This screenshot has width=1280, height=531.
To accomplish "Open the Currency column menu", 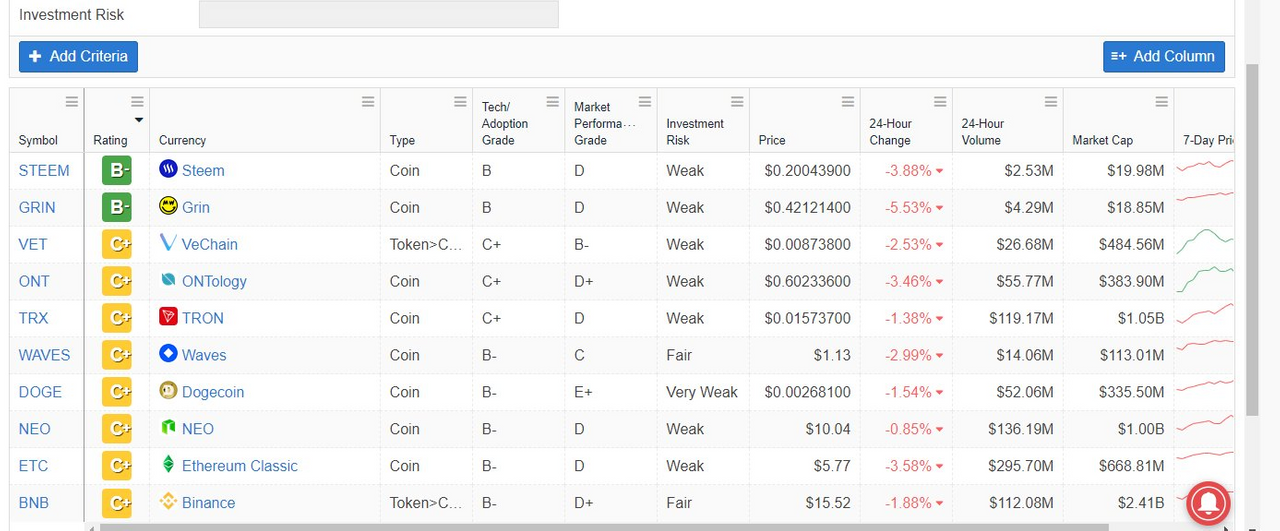I will coord(368,102).
